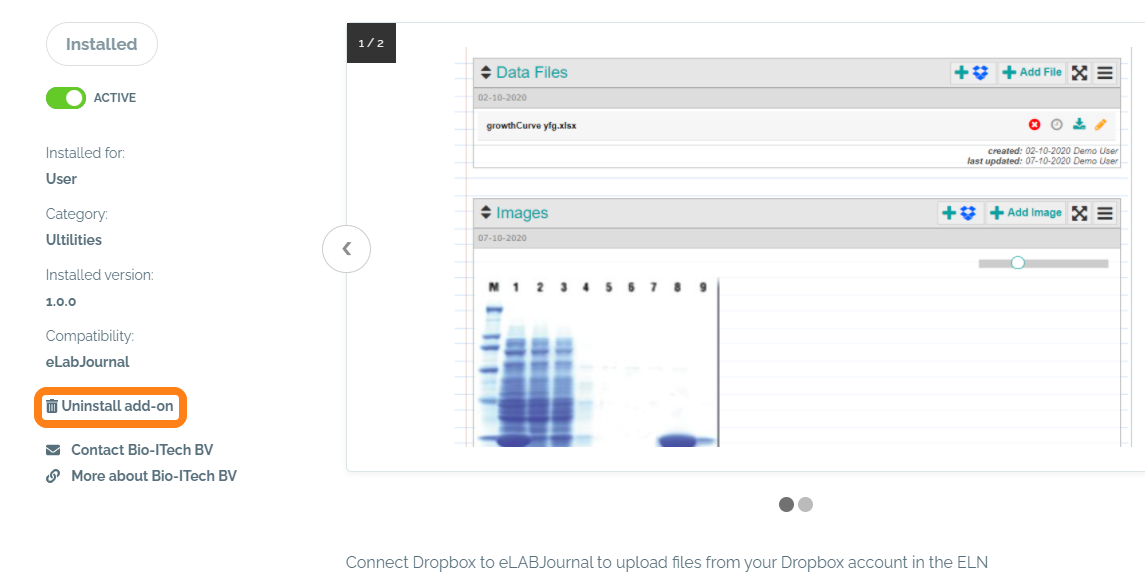Toggle the ACTIVE add-on switch
Screen dimensions: 1145x579
pos(66,98)
